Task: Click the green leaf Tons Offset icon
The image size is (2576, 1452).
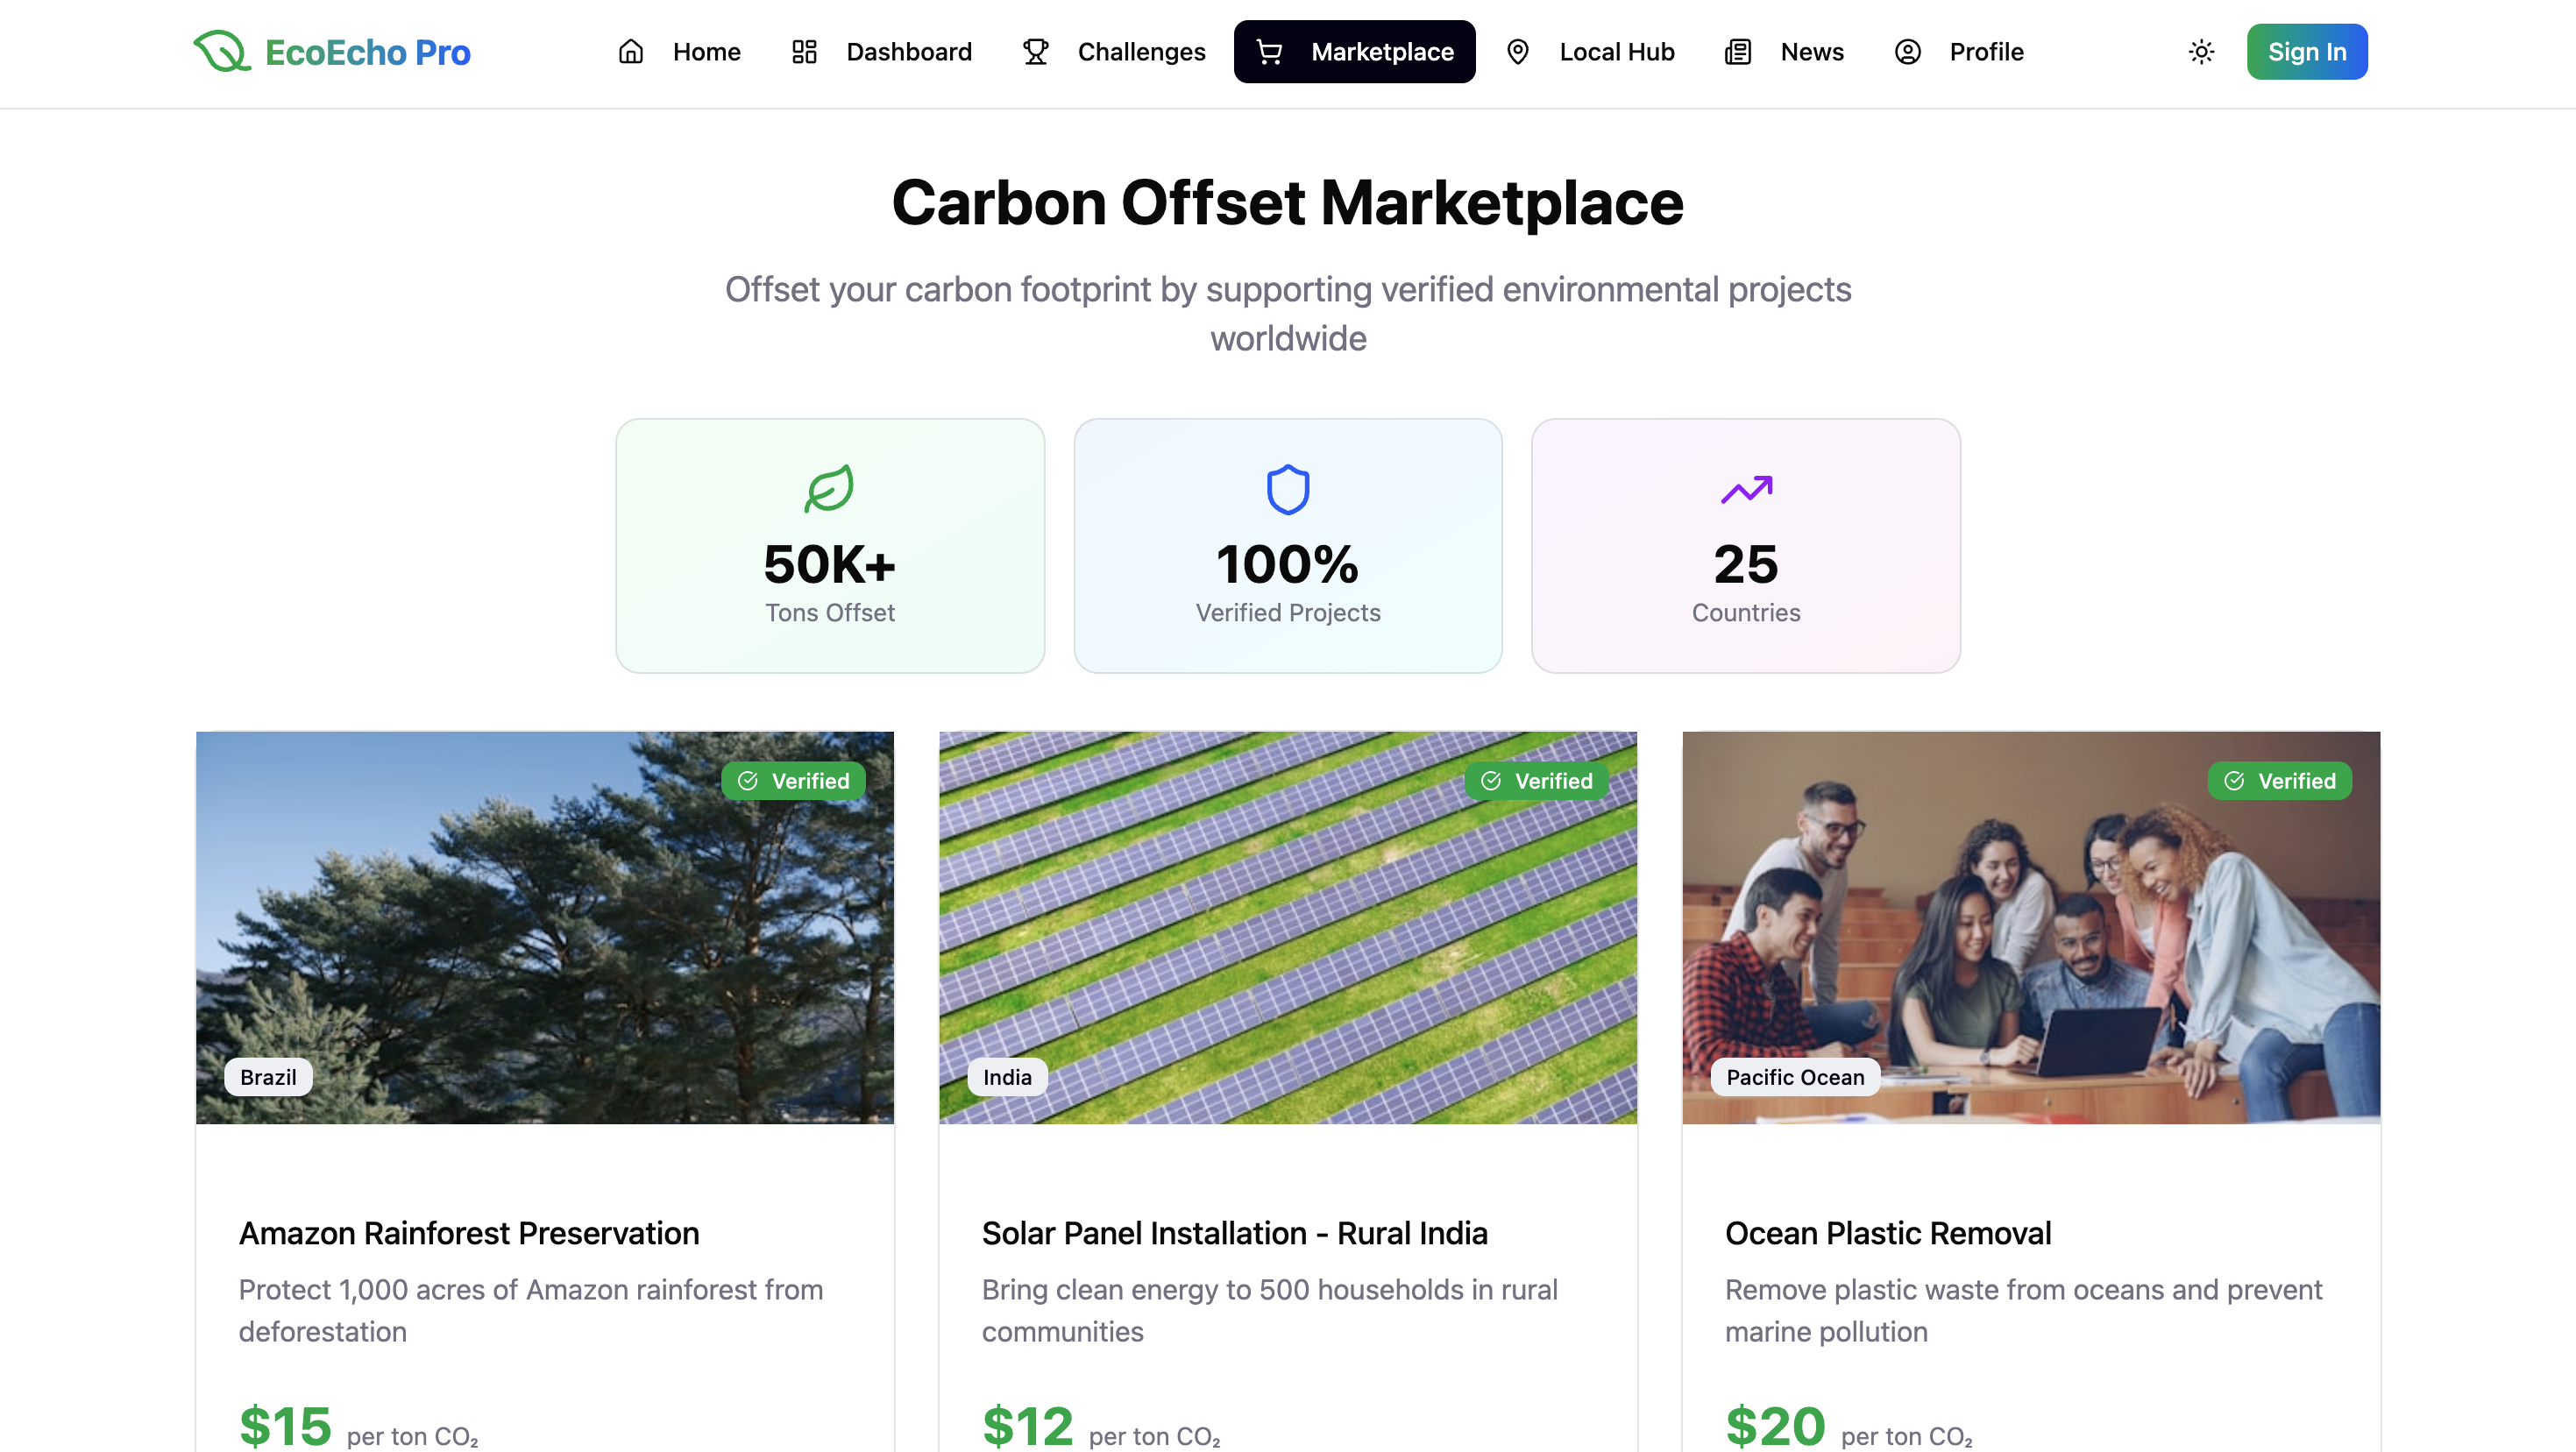Action: coord(829,489)
